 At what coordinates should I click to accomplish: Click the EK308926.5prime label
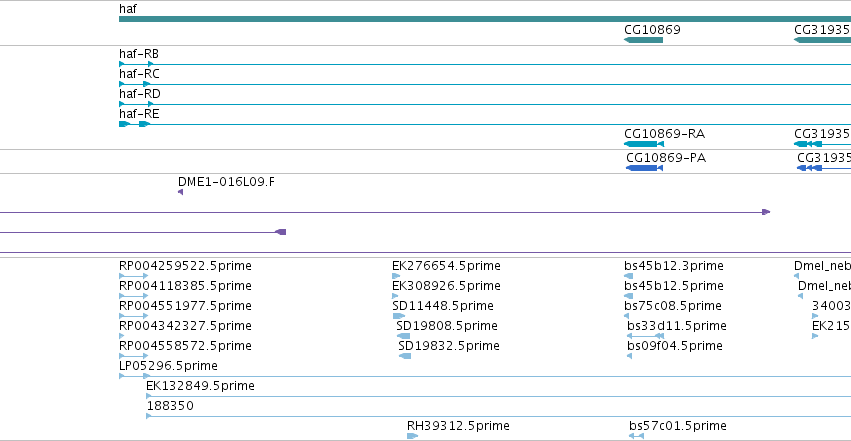446,286
